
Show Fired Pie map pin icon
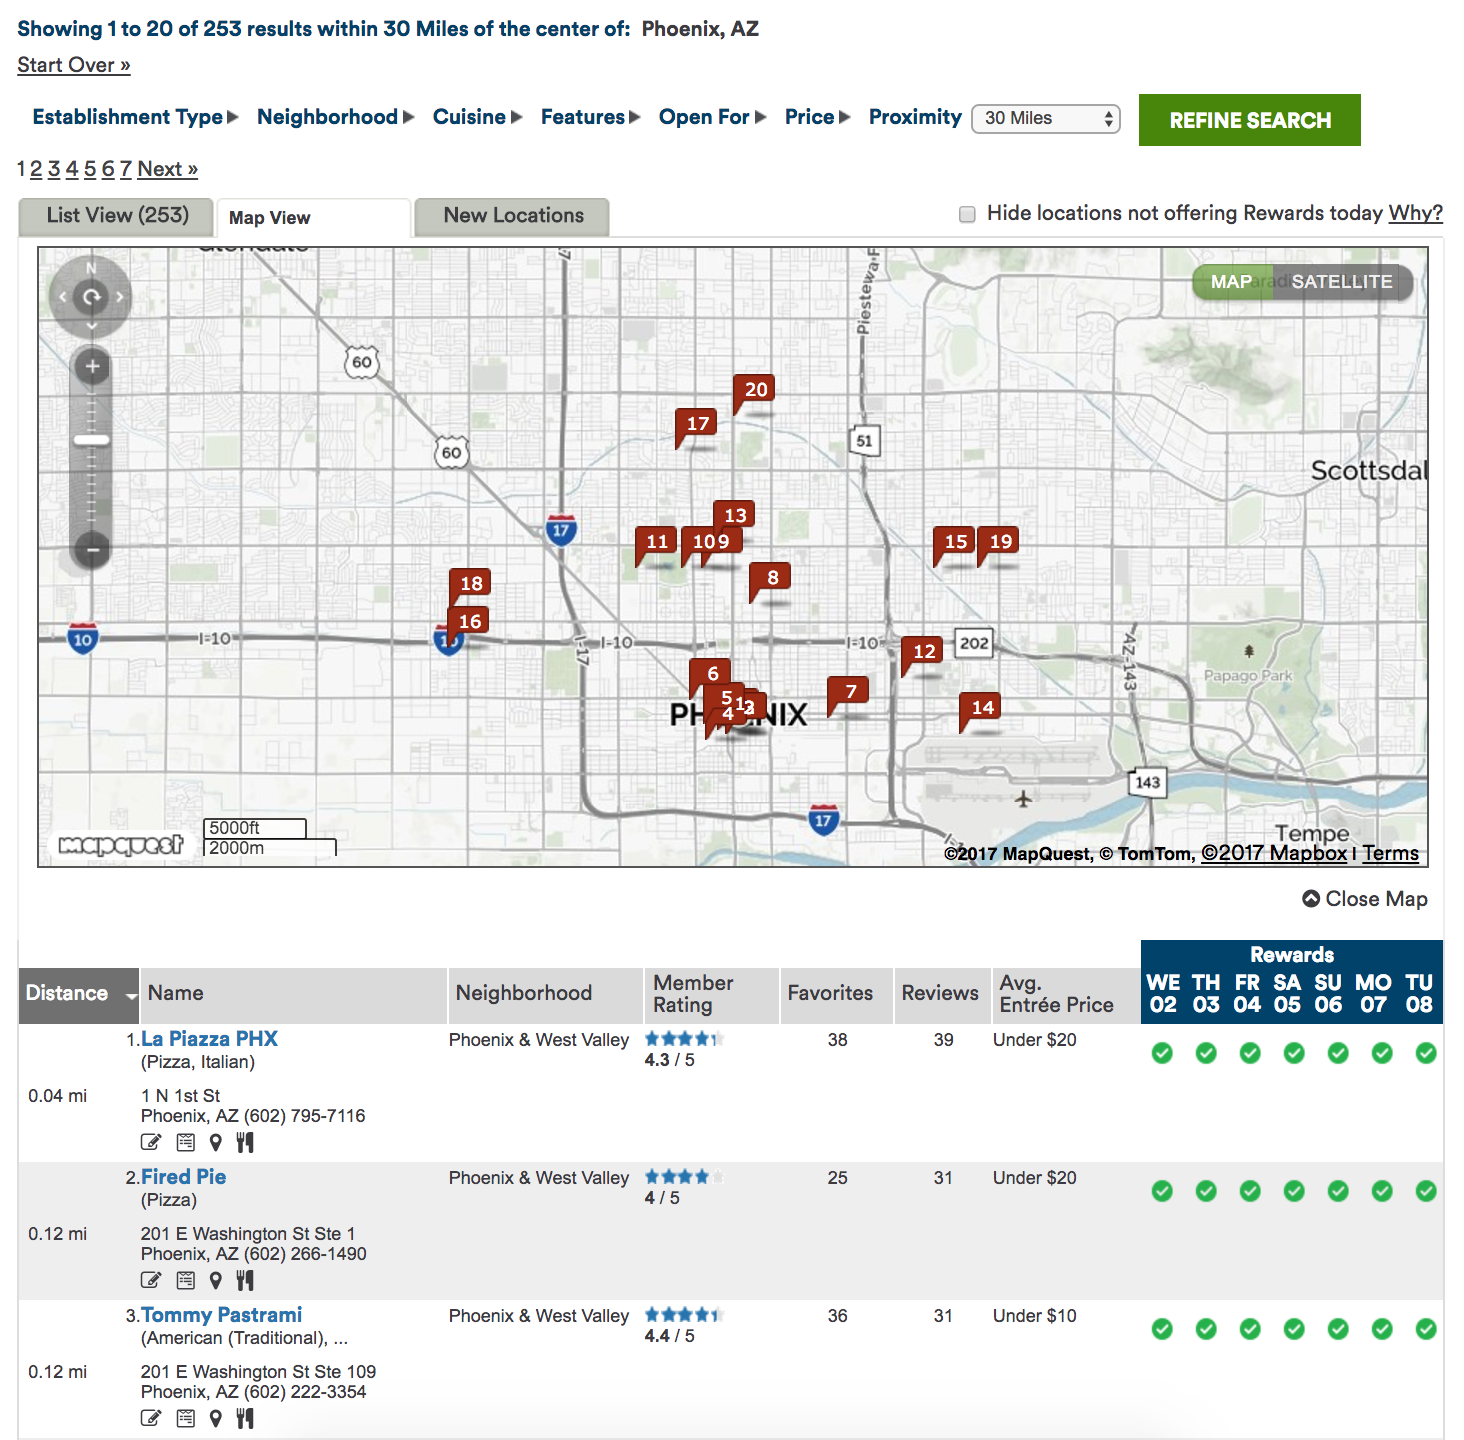215,1280
